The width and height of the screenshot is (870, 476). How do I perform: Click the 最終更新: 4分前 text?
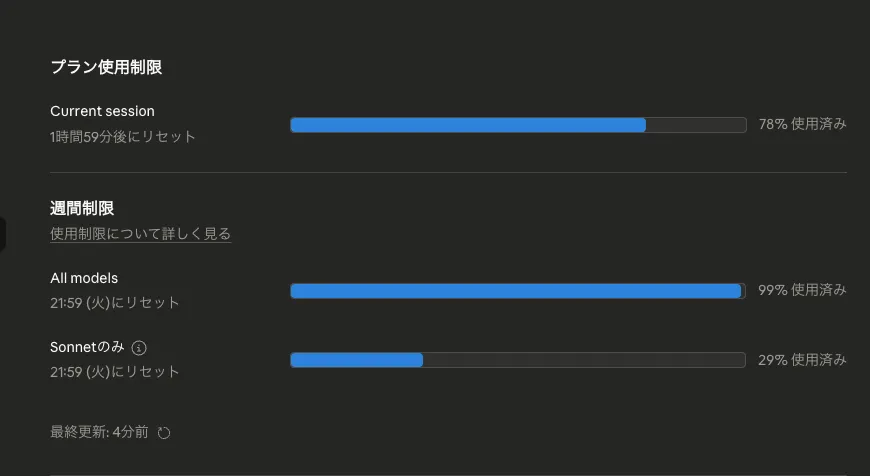[x=99, y=432]
